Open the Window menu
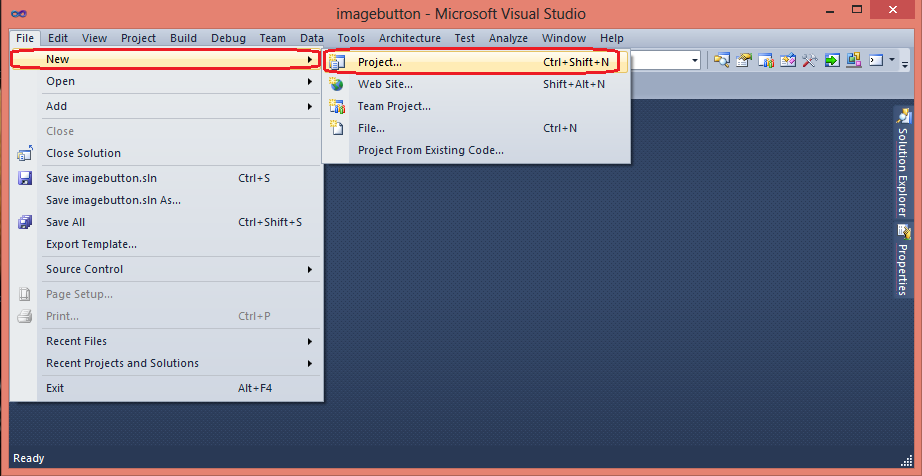Screen dimensions: 922x476 coord(564,38)
